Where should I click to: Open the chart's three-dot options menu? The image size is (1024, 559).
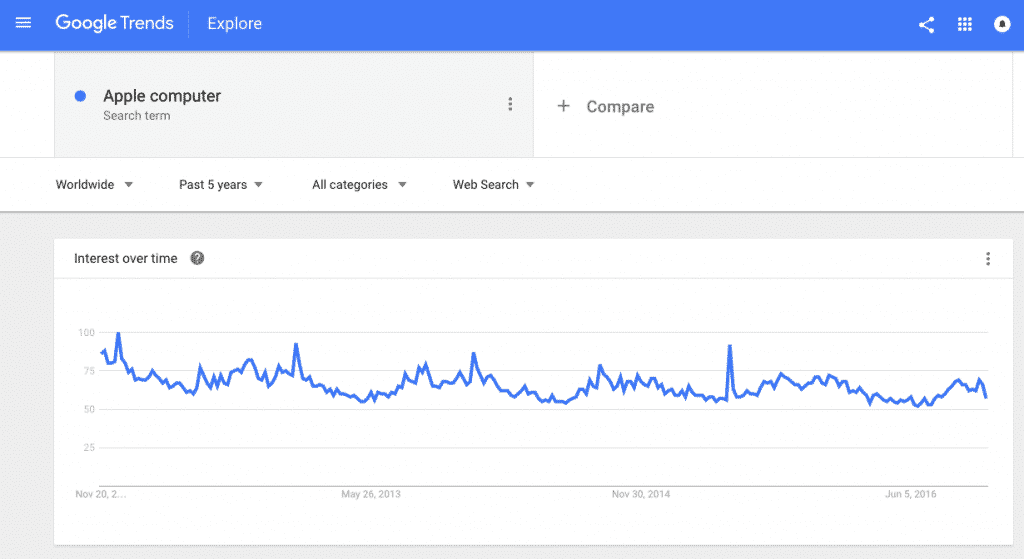(987, 259)
